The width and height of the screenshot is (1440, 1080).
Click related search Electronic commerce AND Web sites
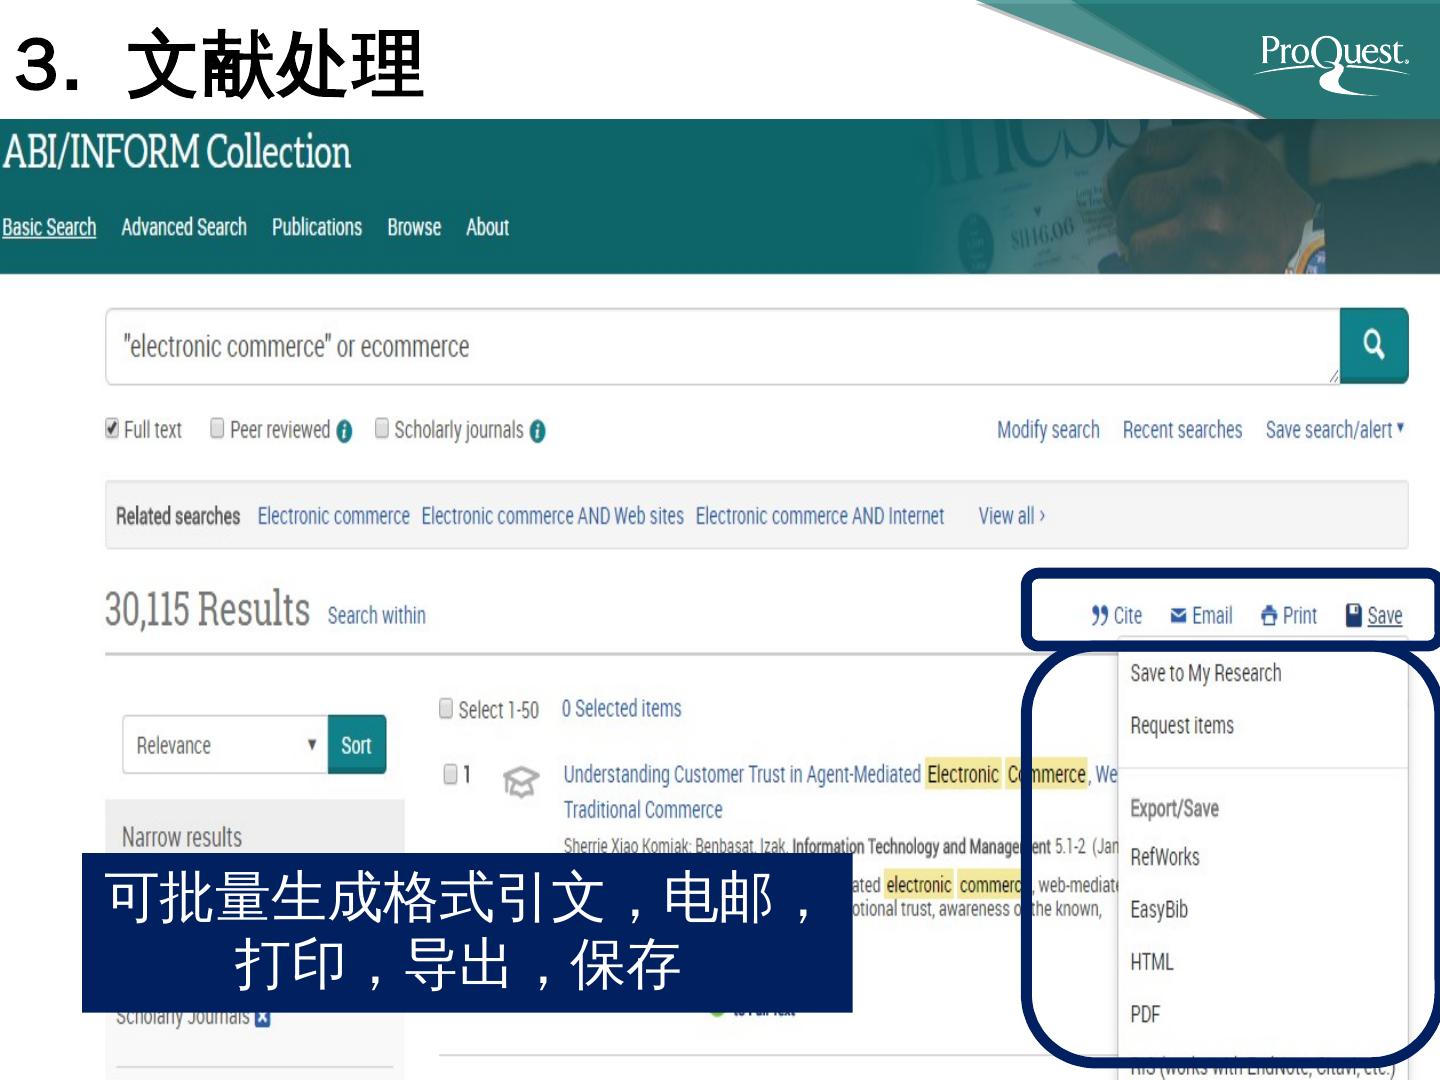553,516
